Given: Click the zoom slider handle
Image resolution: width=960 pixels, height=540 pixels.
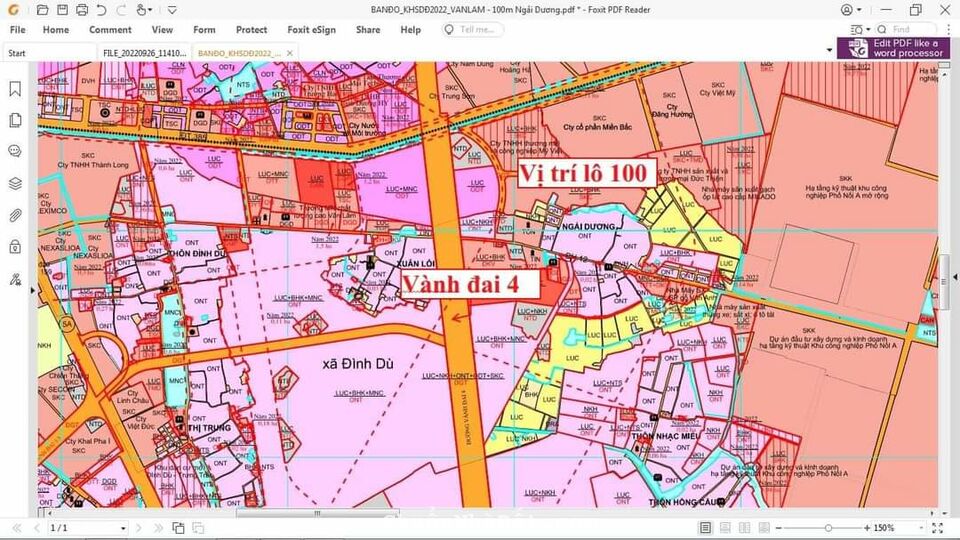Looking at the screenshot, I should (828, 527).
